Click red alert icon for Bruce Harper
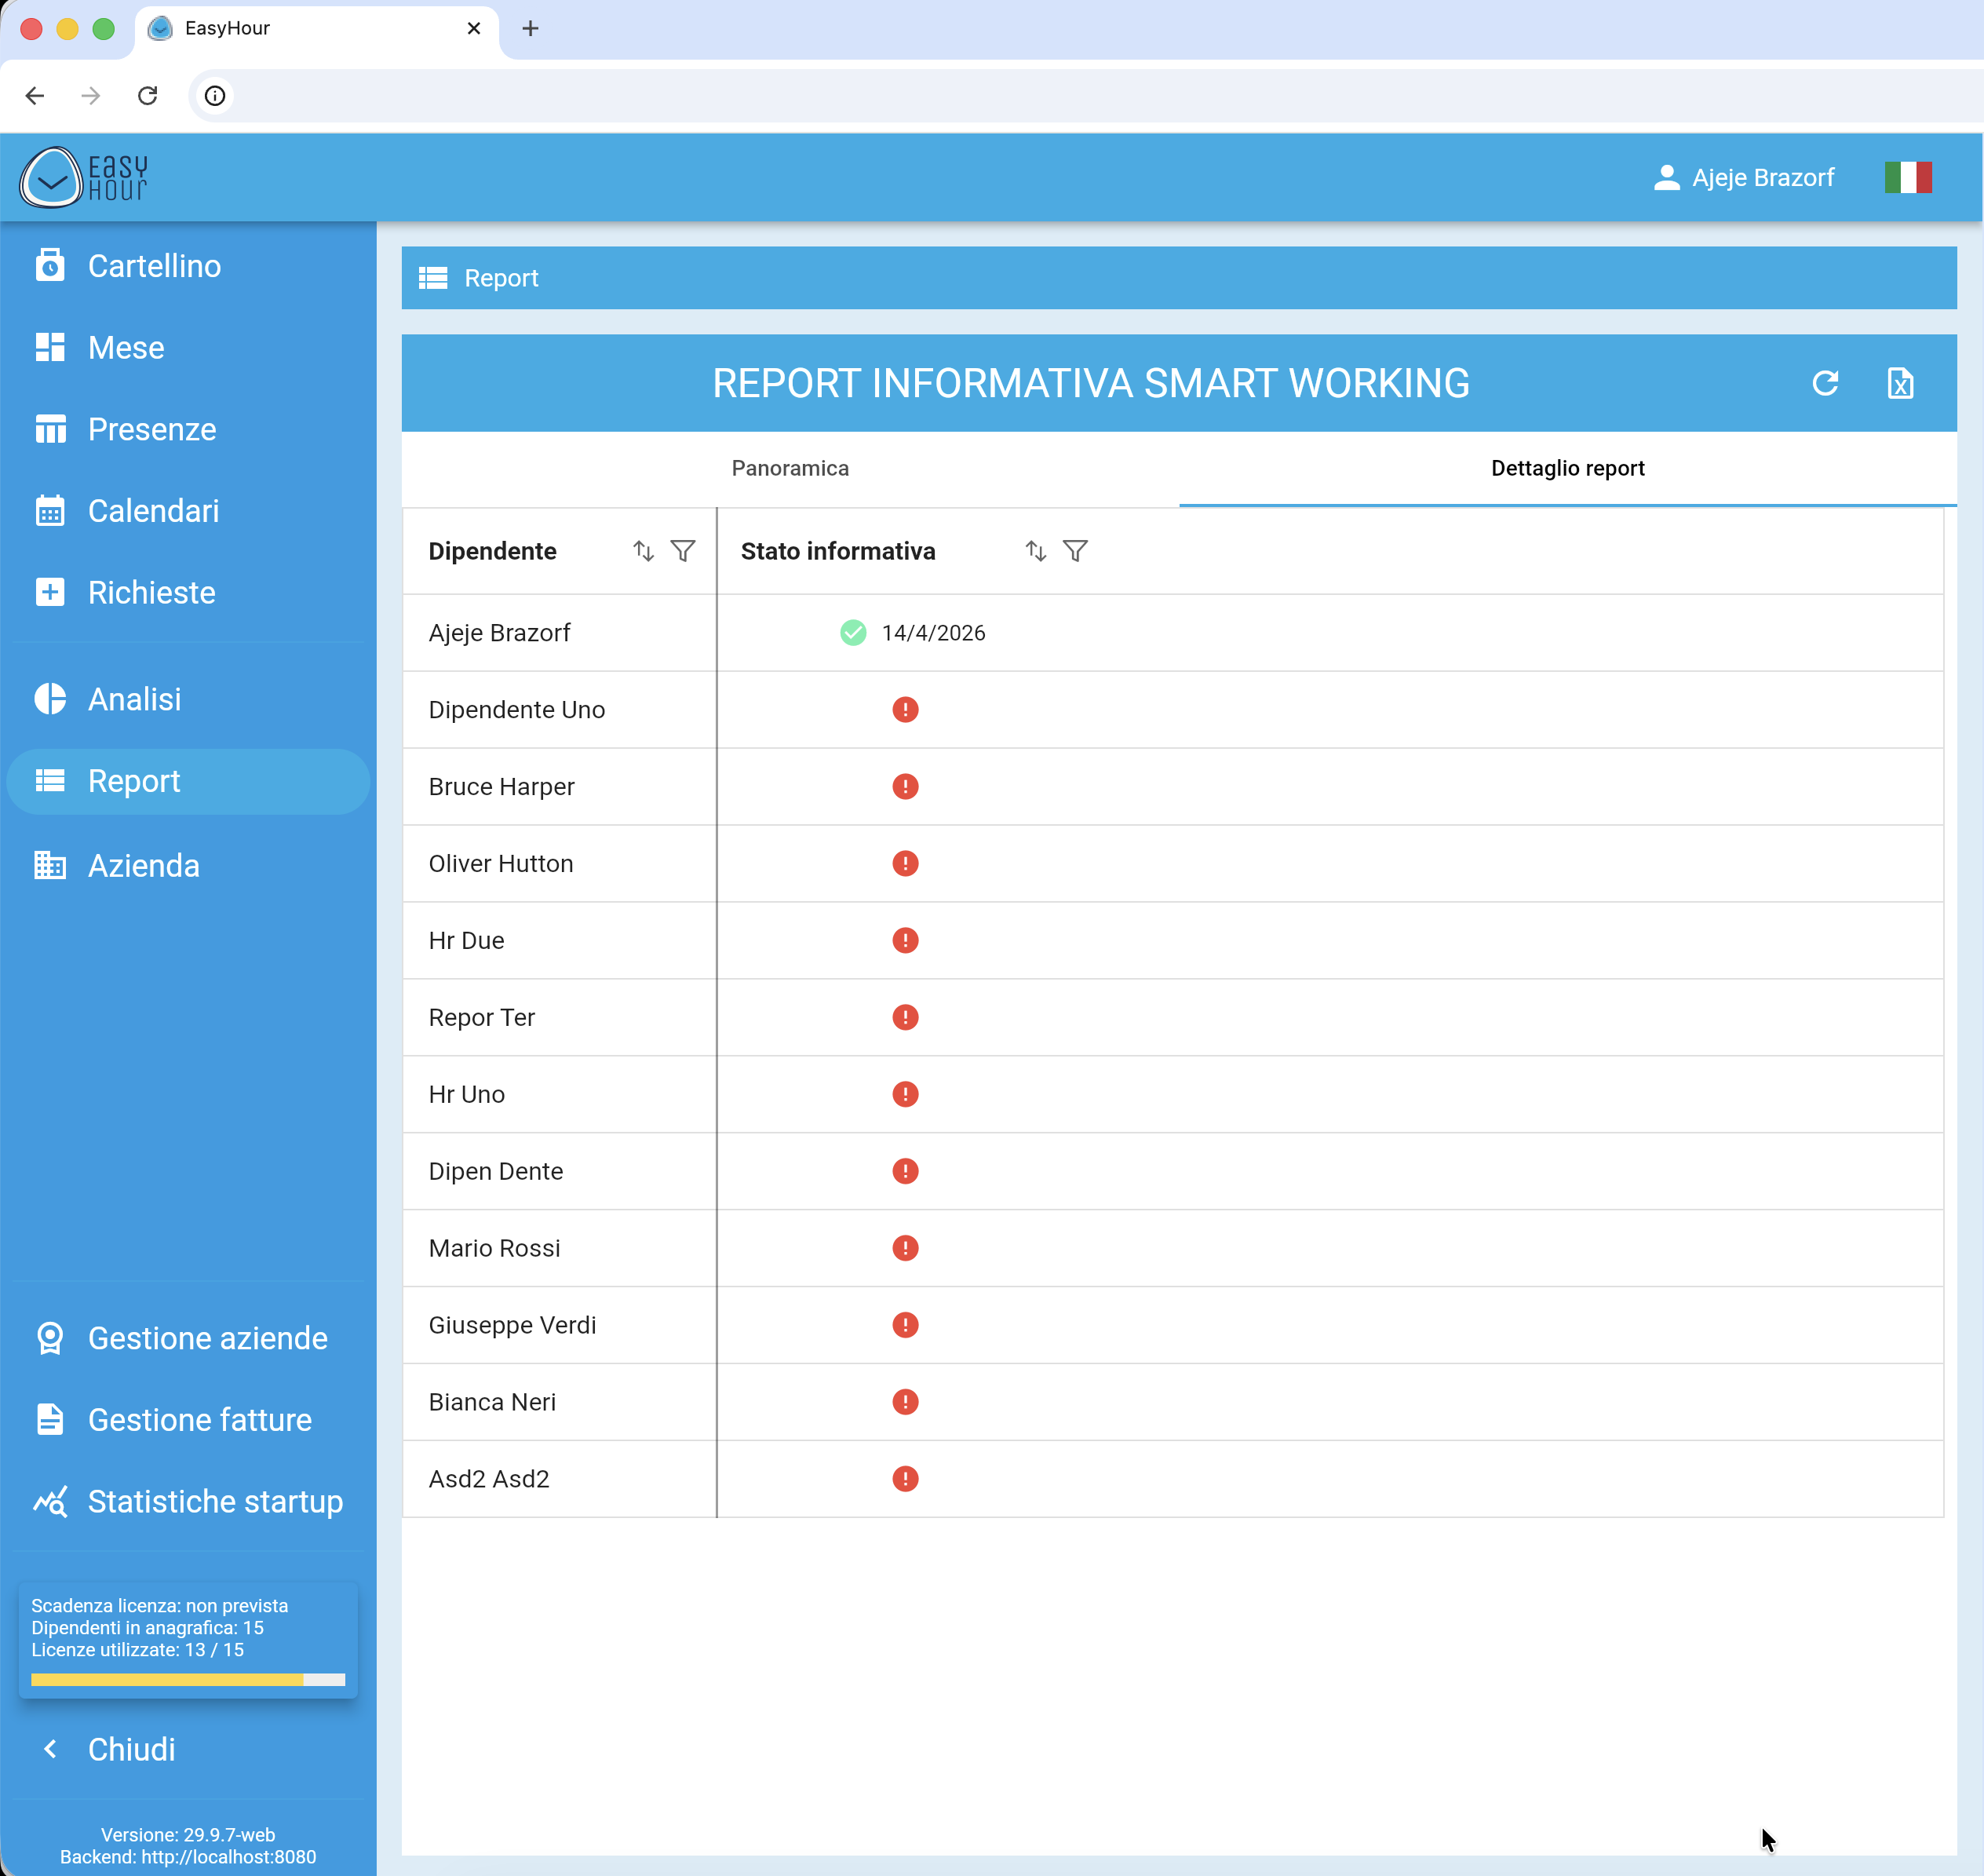 905,787
